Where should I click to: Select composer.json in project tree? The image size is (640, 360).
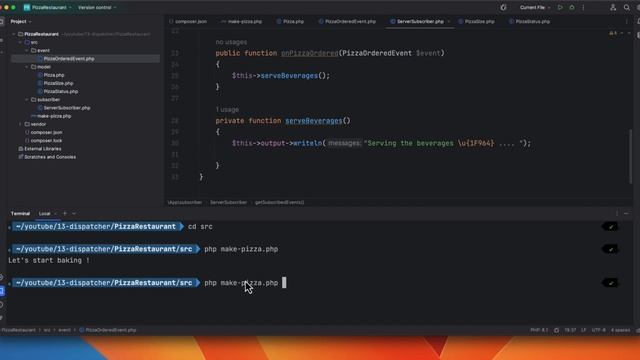pyautogui.click(x=46, y=132)
